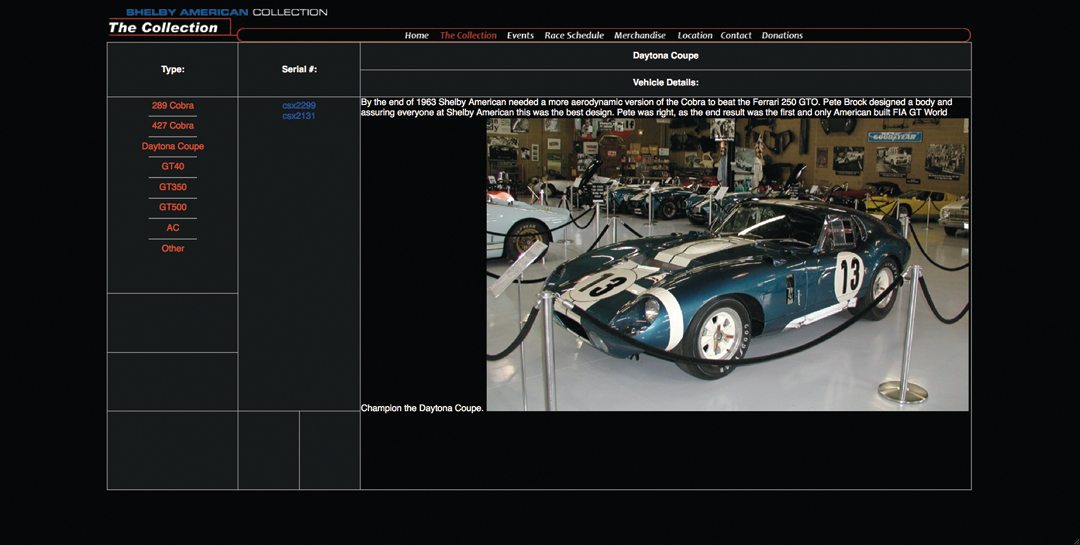Visit the Merchandise page
This screenshot has width=1080, height=545.
pyautogui.click(x=640, y=35)
